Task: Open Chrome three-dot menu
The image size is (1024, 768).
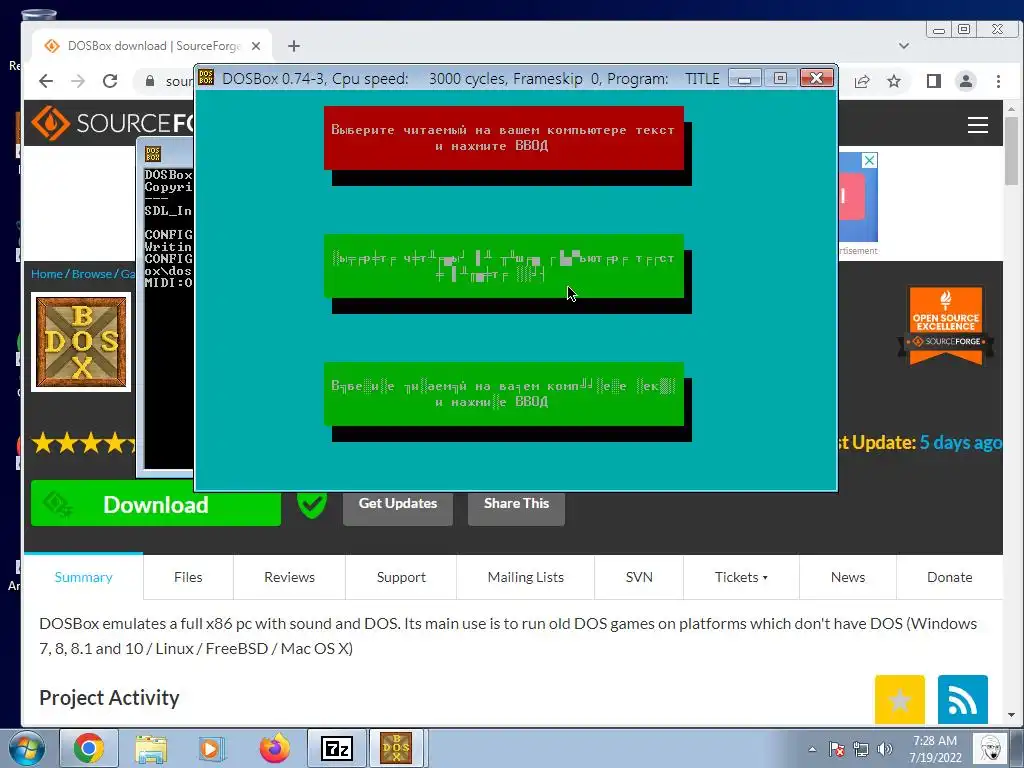Action: click(x=998, y=81)
